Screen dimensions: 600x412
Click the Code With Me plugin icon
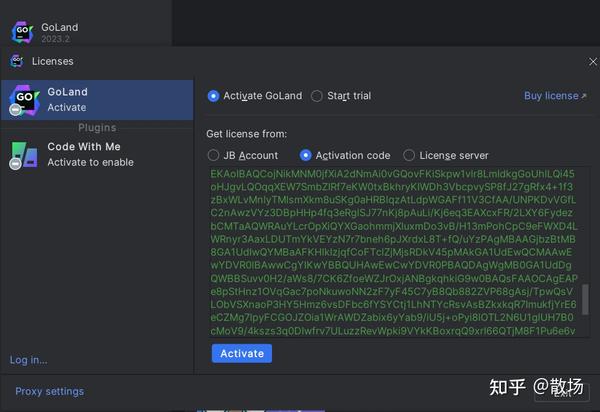23,154
